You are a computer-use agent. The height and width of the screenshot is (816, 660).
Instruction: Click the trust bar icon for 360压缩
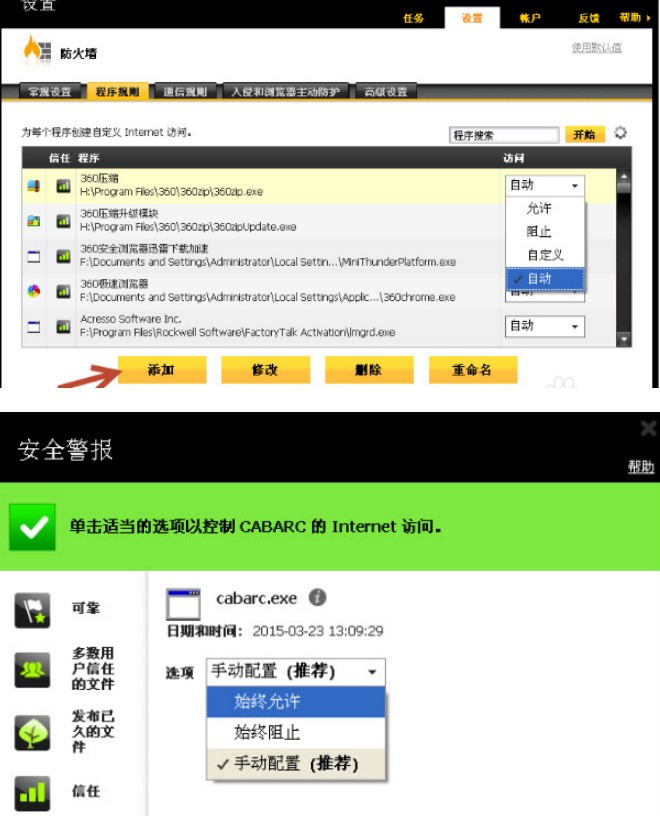coord(64,186)
